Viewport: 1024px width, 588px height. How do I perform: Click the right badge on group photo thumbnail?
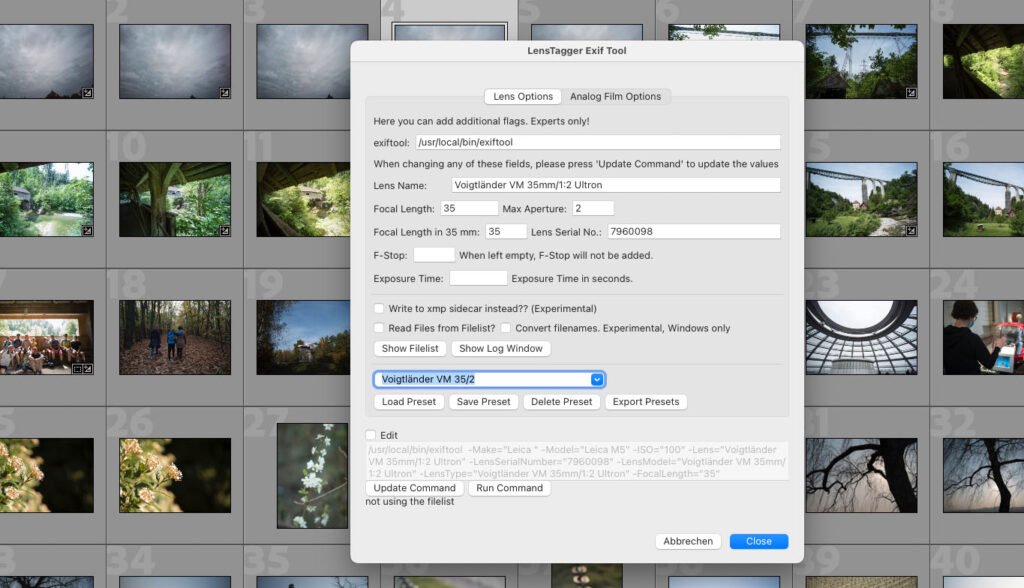click(x=88, y=369)
